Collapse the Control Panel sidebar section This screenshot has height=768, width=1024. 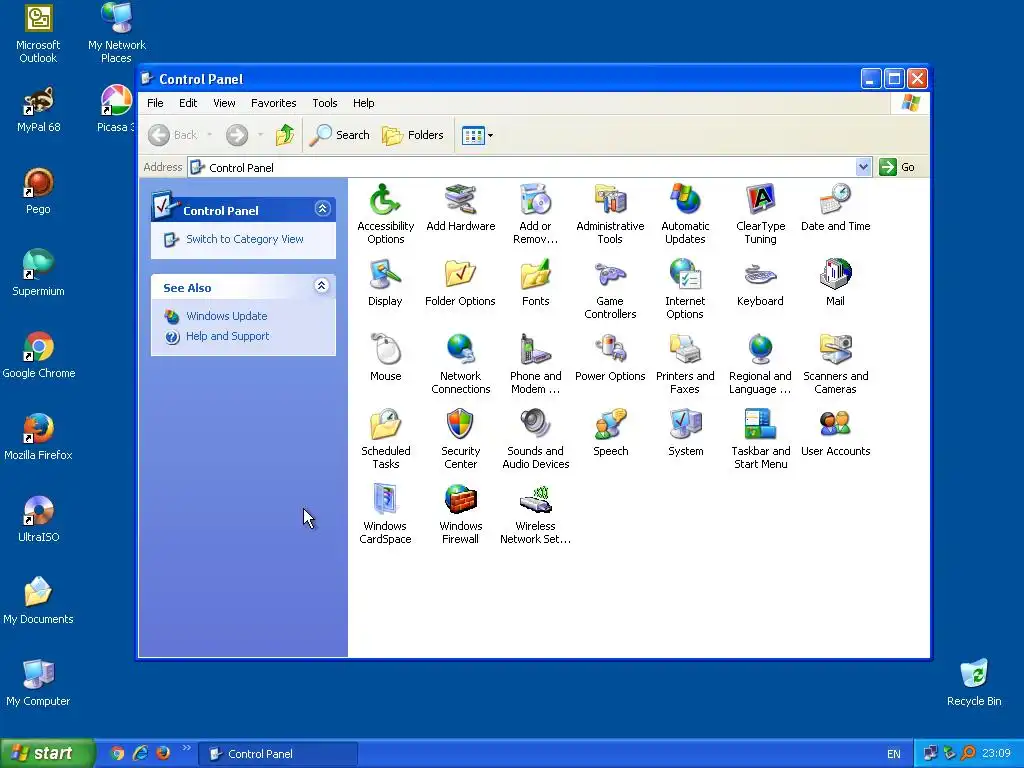pyautogui.click(x=322, y=209)
